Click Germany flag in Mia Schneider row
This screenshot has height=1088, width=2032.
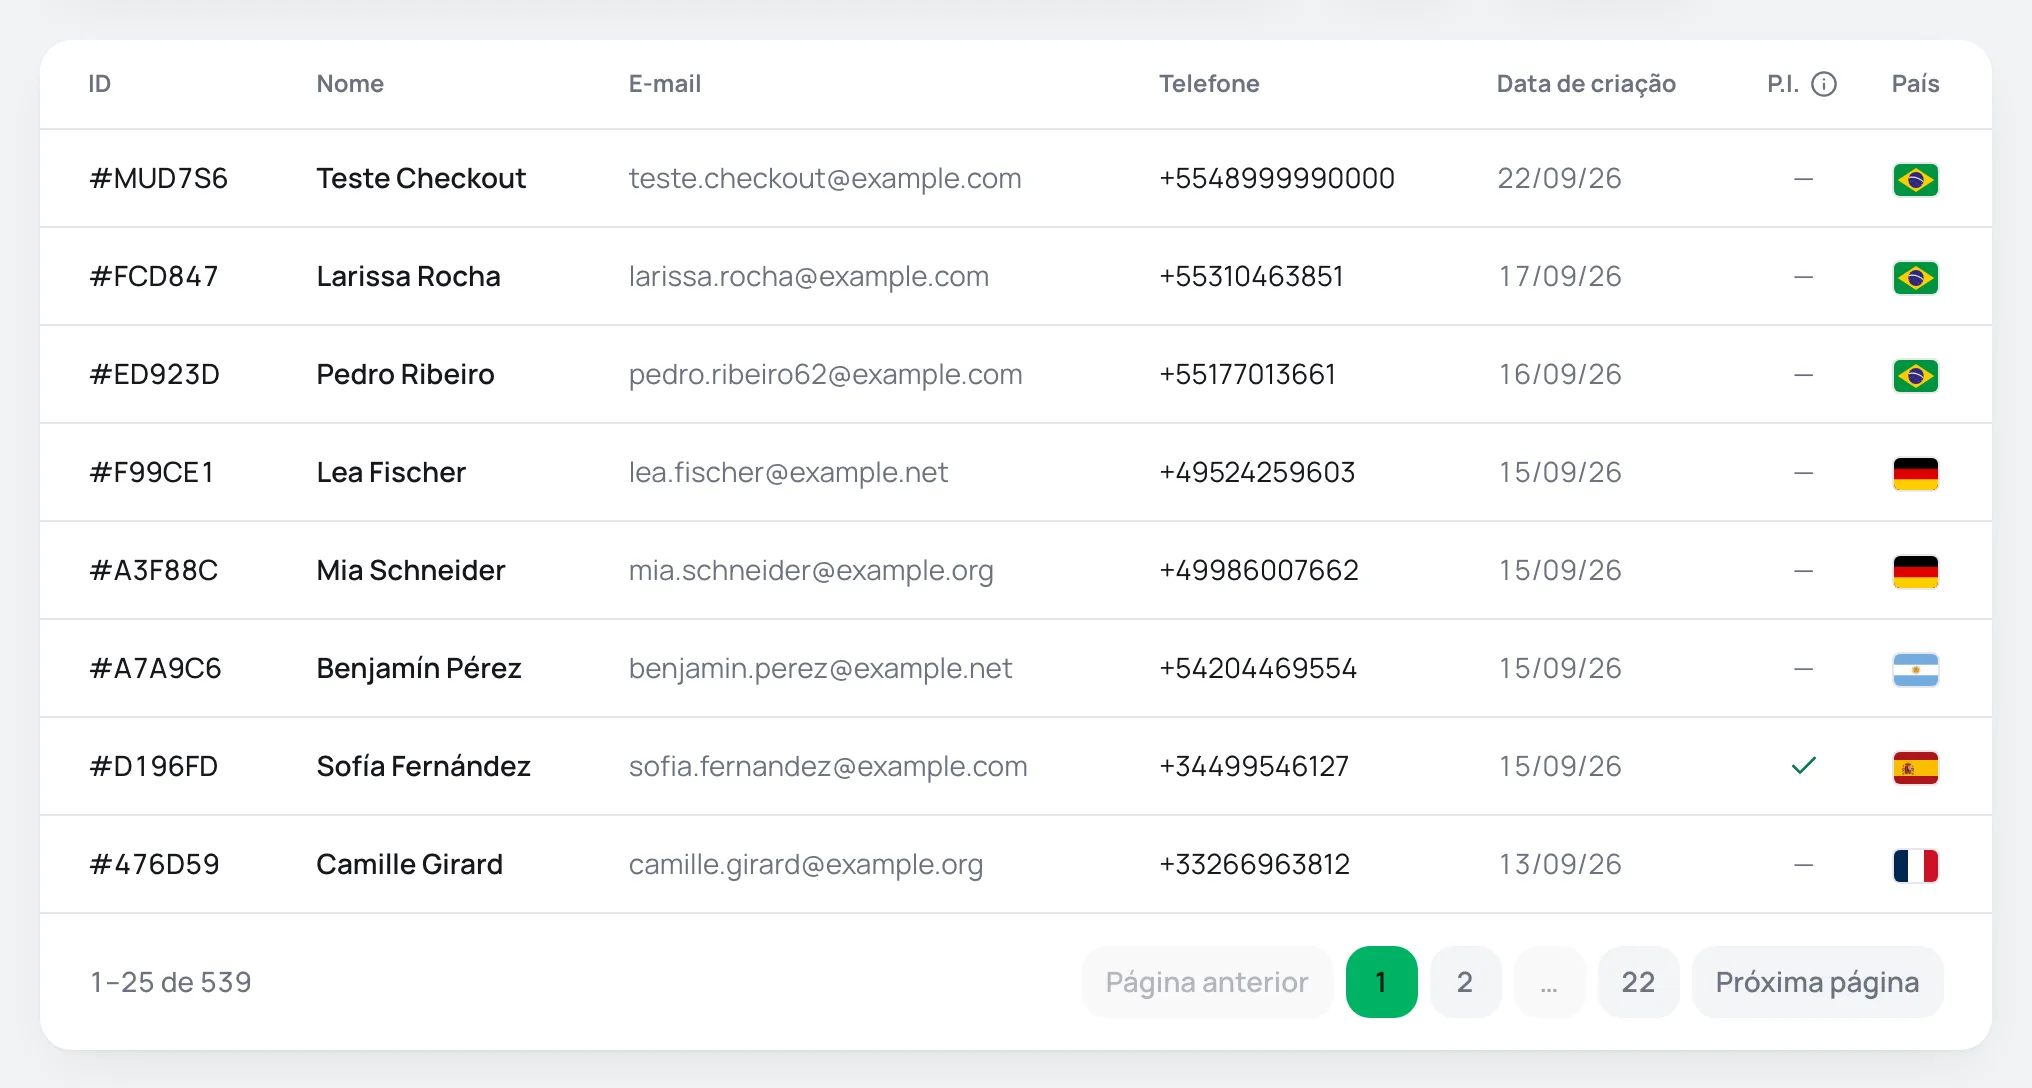coord(1915,572)
